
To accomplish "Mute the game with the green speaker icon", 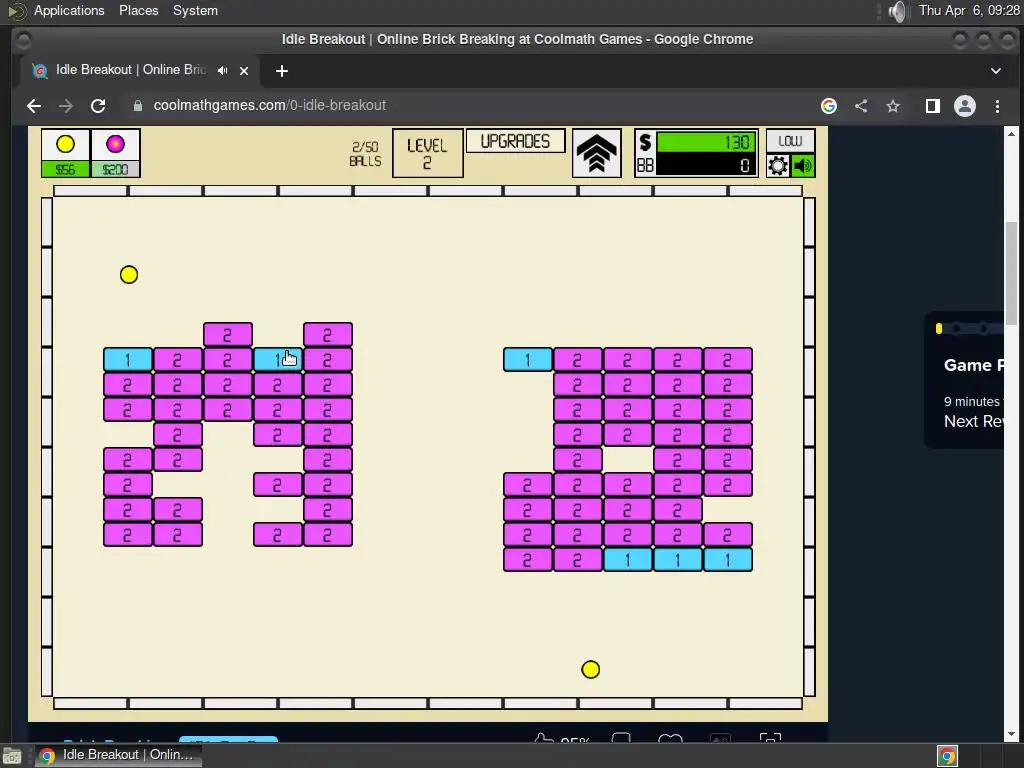I will pos(803,166).
